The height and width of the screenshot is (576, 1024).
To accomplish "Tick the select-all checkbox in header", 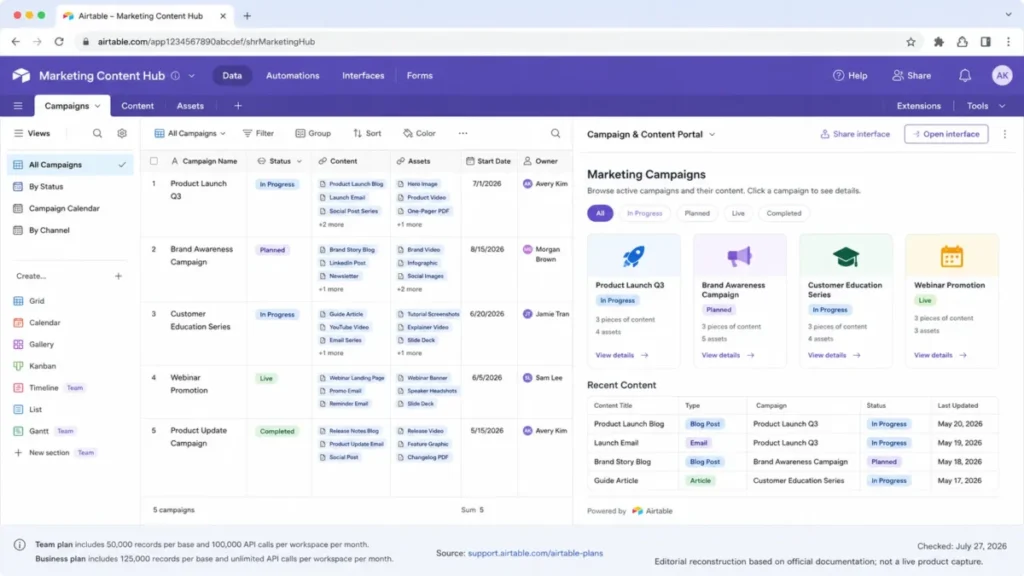I will [154, 161].
